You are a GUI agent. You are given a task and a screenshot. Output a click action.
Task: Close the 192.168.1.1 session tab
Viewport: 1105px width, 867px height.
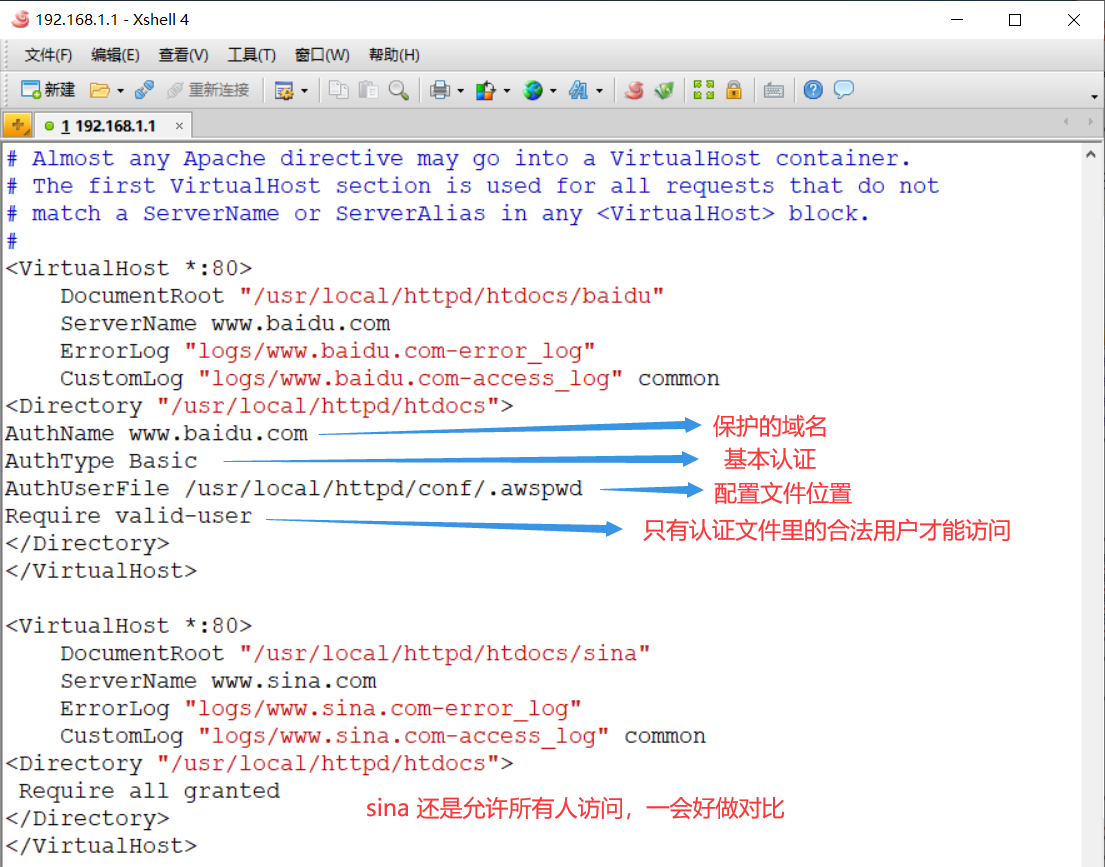pyautogui.click(x=179, y=126)
